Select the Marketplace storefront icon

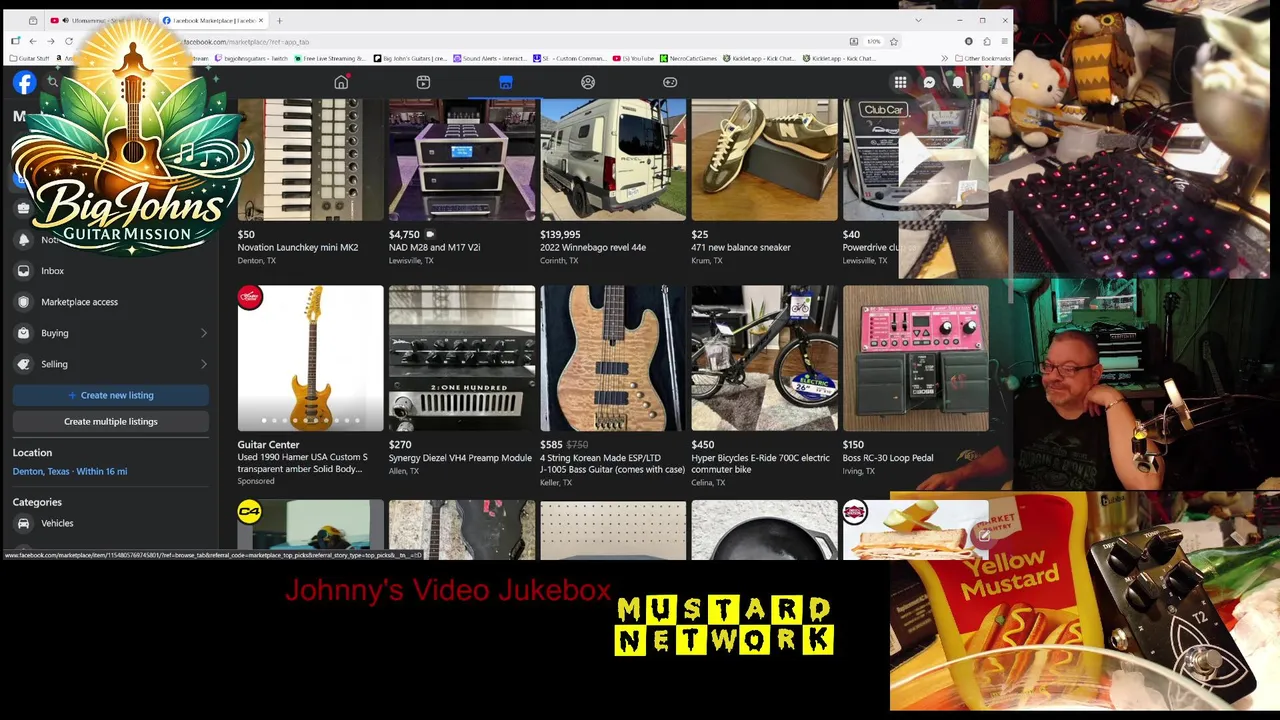pyautogui.click(x=505, y=82)
